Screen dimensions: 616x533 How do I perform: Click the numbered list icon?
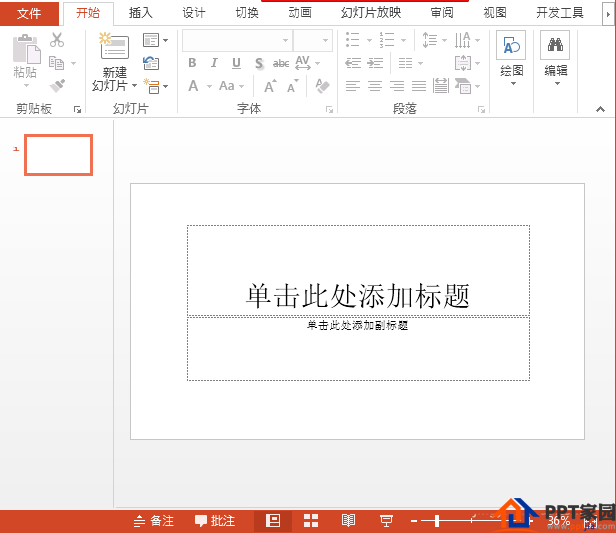387,40
